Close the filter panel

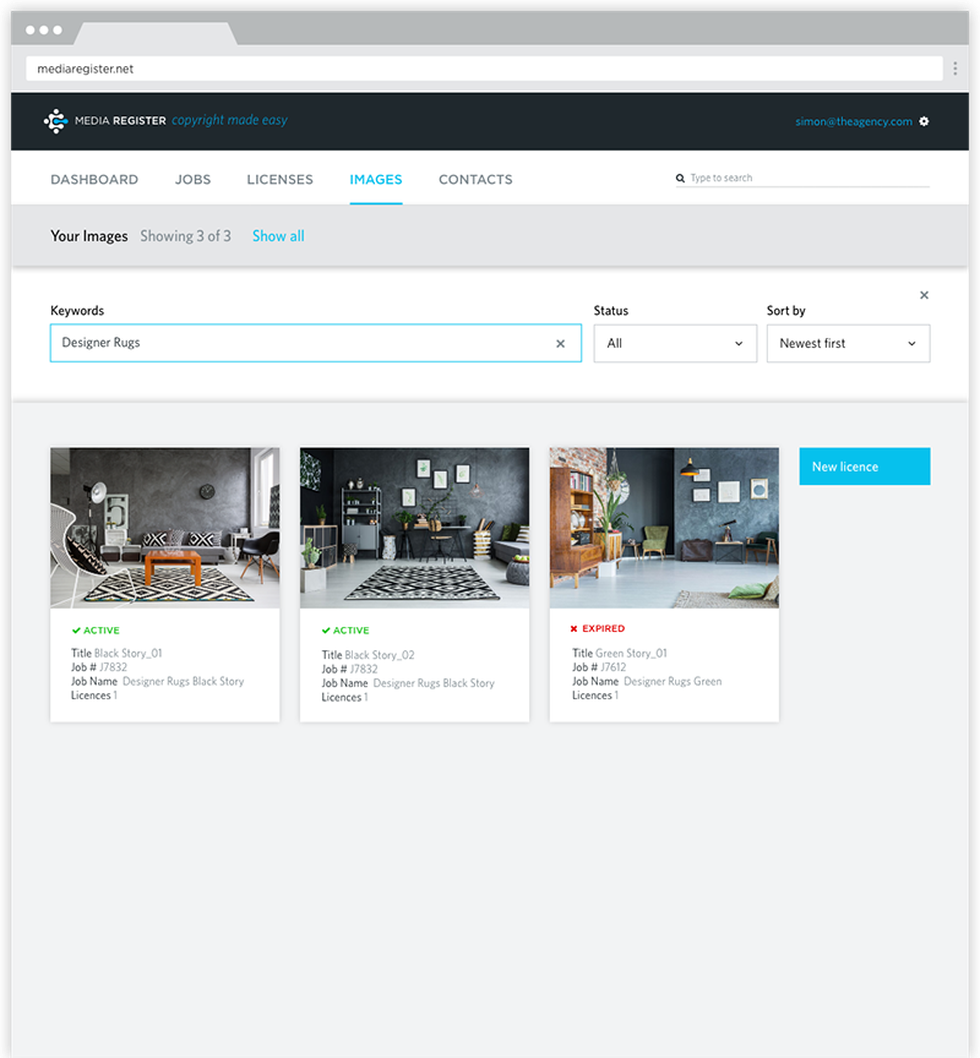pyautogui.click(x=924, y=295)
